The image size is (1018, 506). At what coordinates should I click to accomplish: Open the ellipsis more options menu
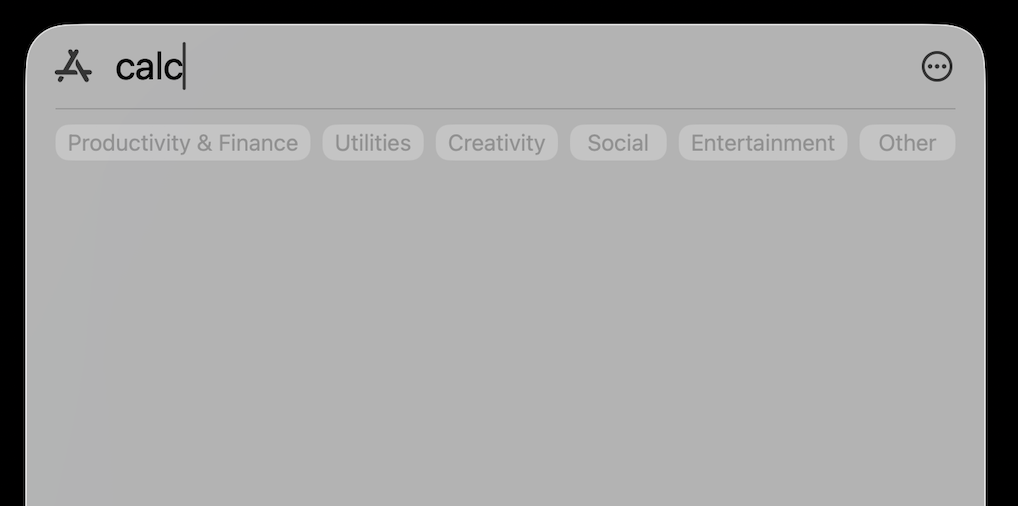tap(937, 66)
